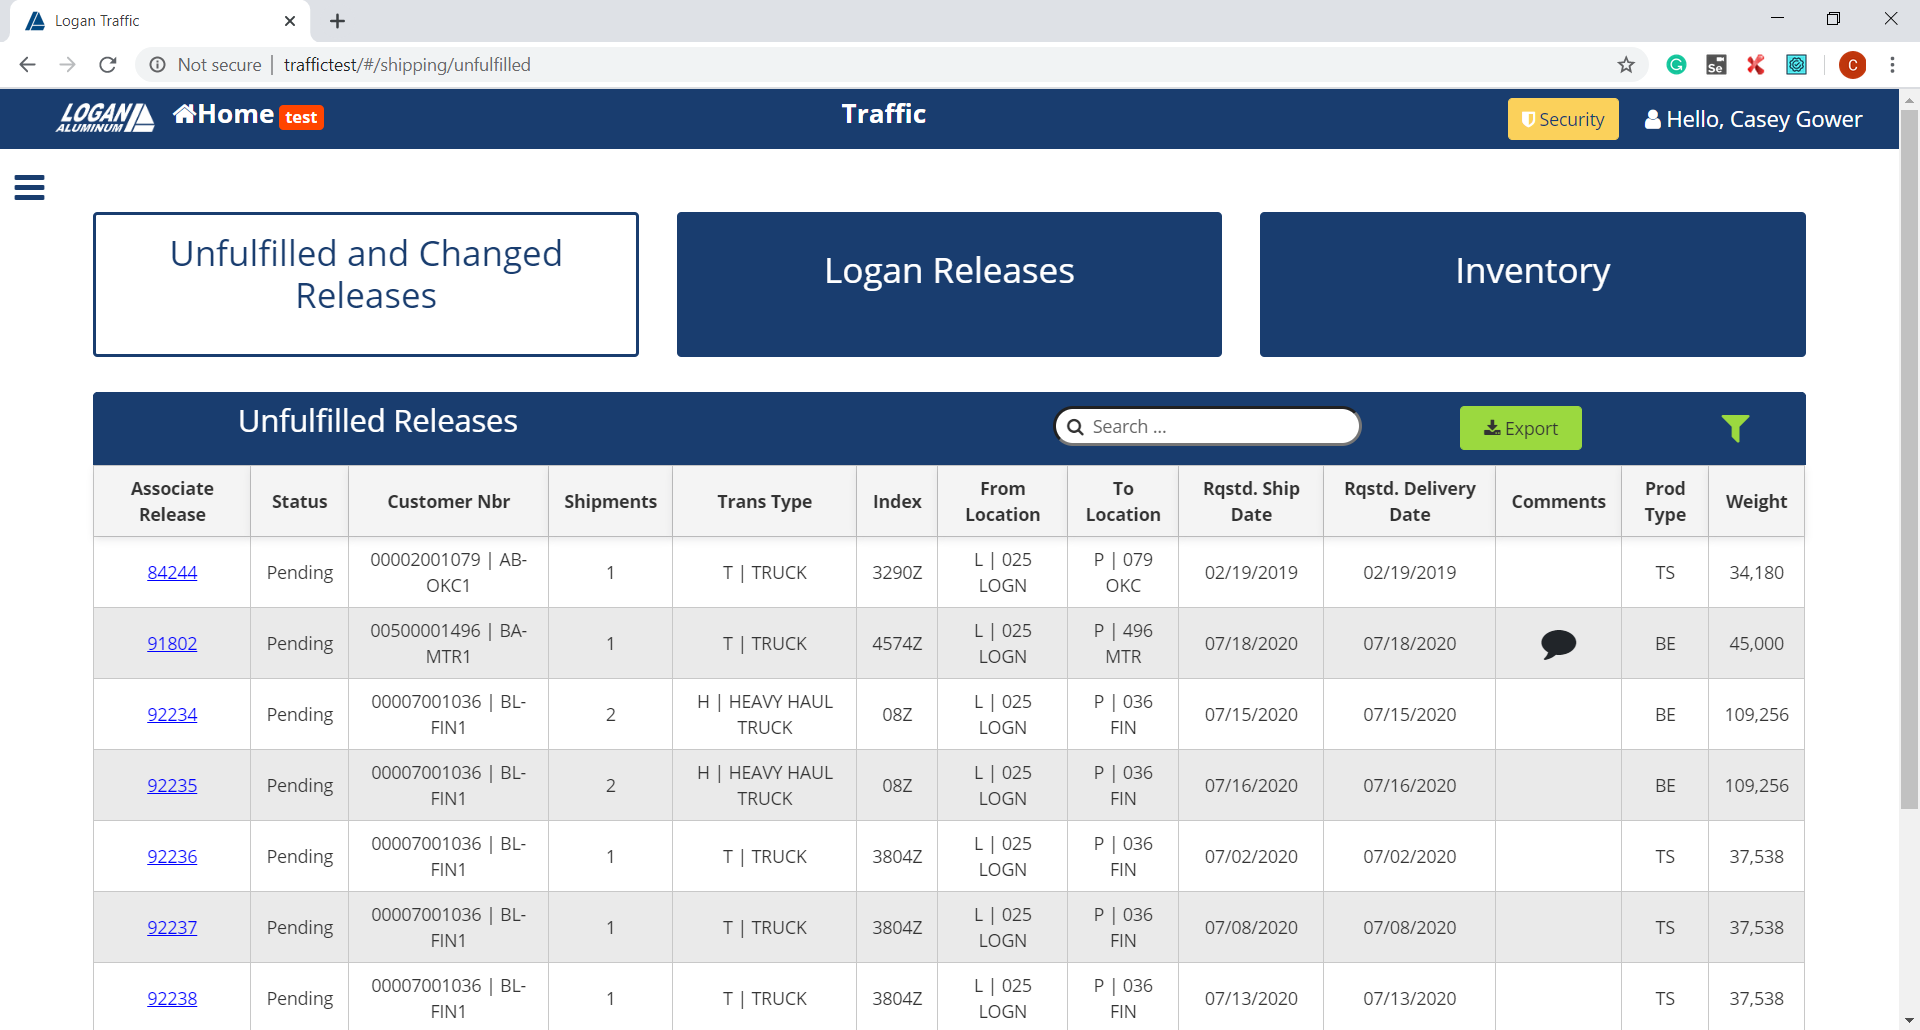Open release 91802 link
Screen dimensions: 1920x1030
pyautogui.click(x=172, y=644)
